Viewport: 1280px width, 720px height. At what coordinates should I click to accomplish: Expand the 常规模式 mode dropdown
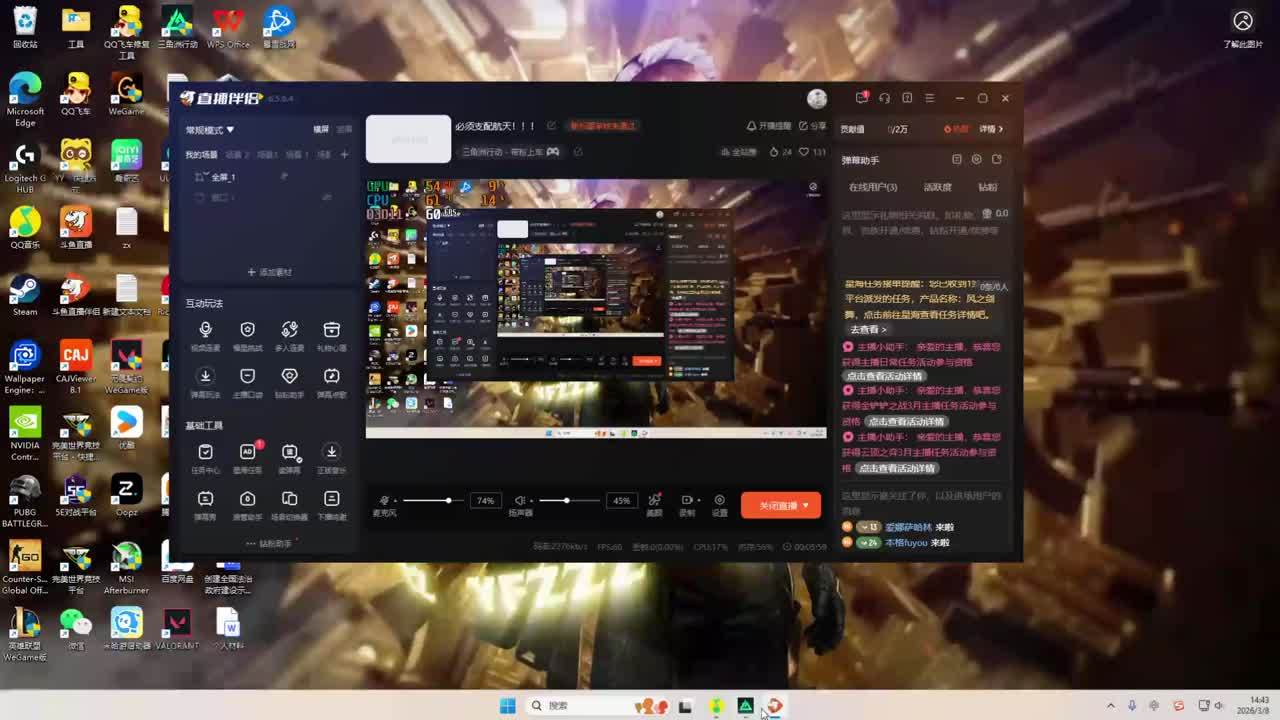[210, 130]
